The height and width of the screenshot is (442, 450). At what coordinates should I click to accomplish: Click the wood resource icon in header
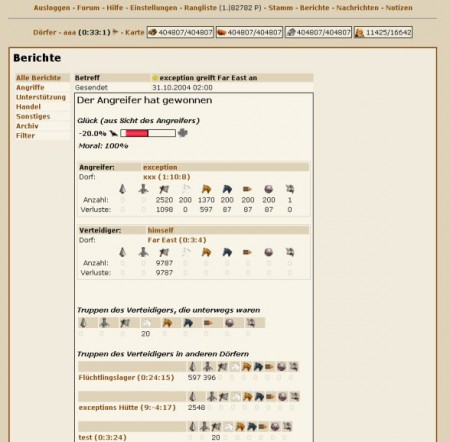(x=153, y=32)
